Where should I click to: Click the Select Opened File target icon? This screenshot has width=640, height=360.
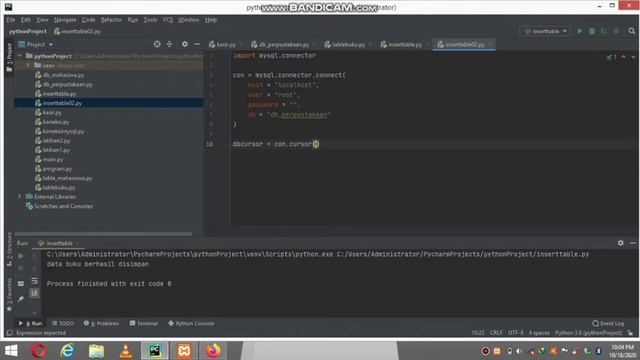[x=157, y=44]
